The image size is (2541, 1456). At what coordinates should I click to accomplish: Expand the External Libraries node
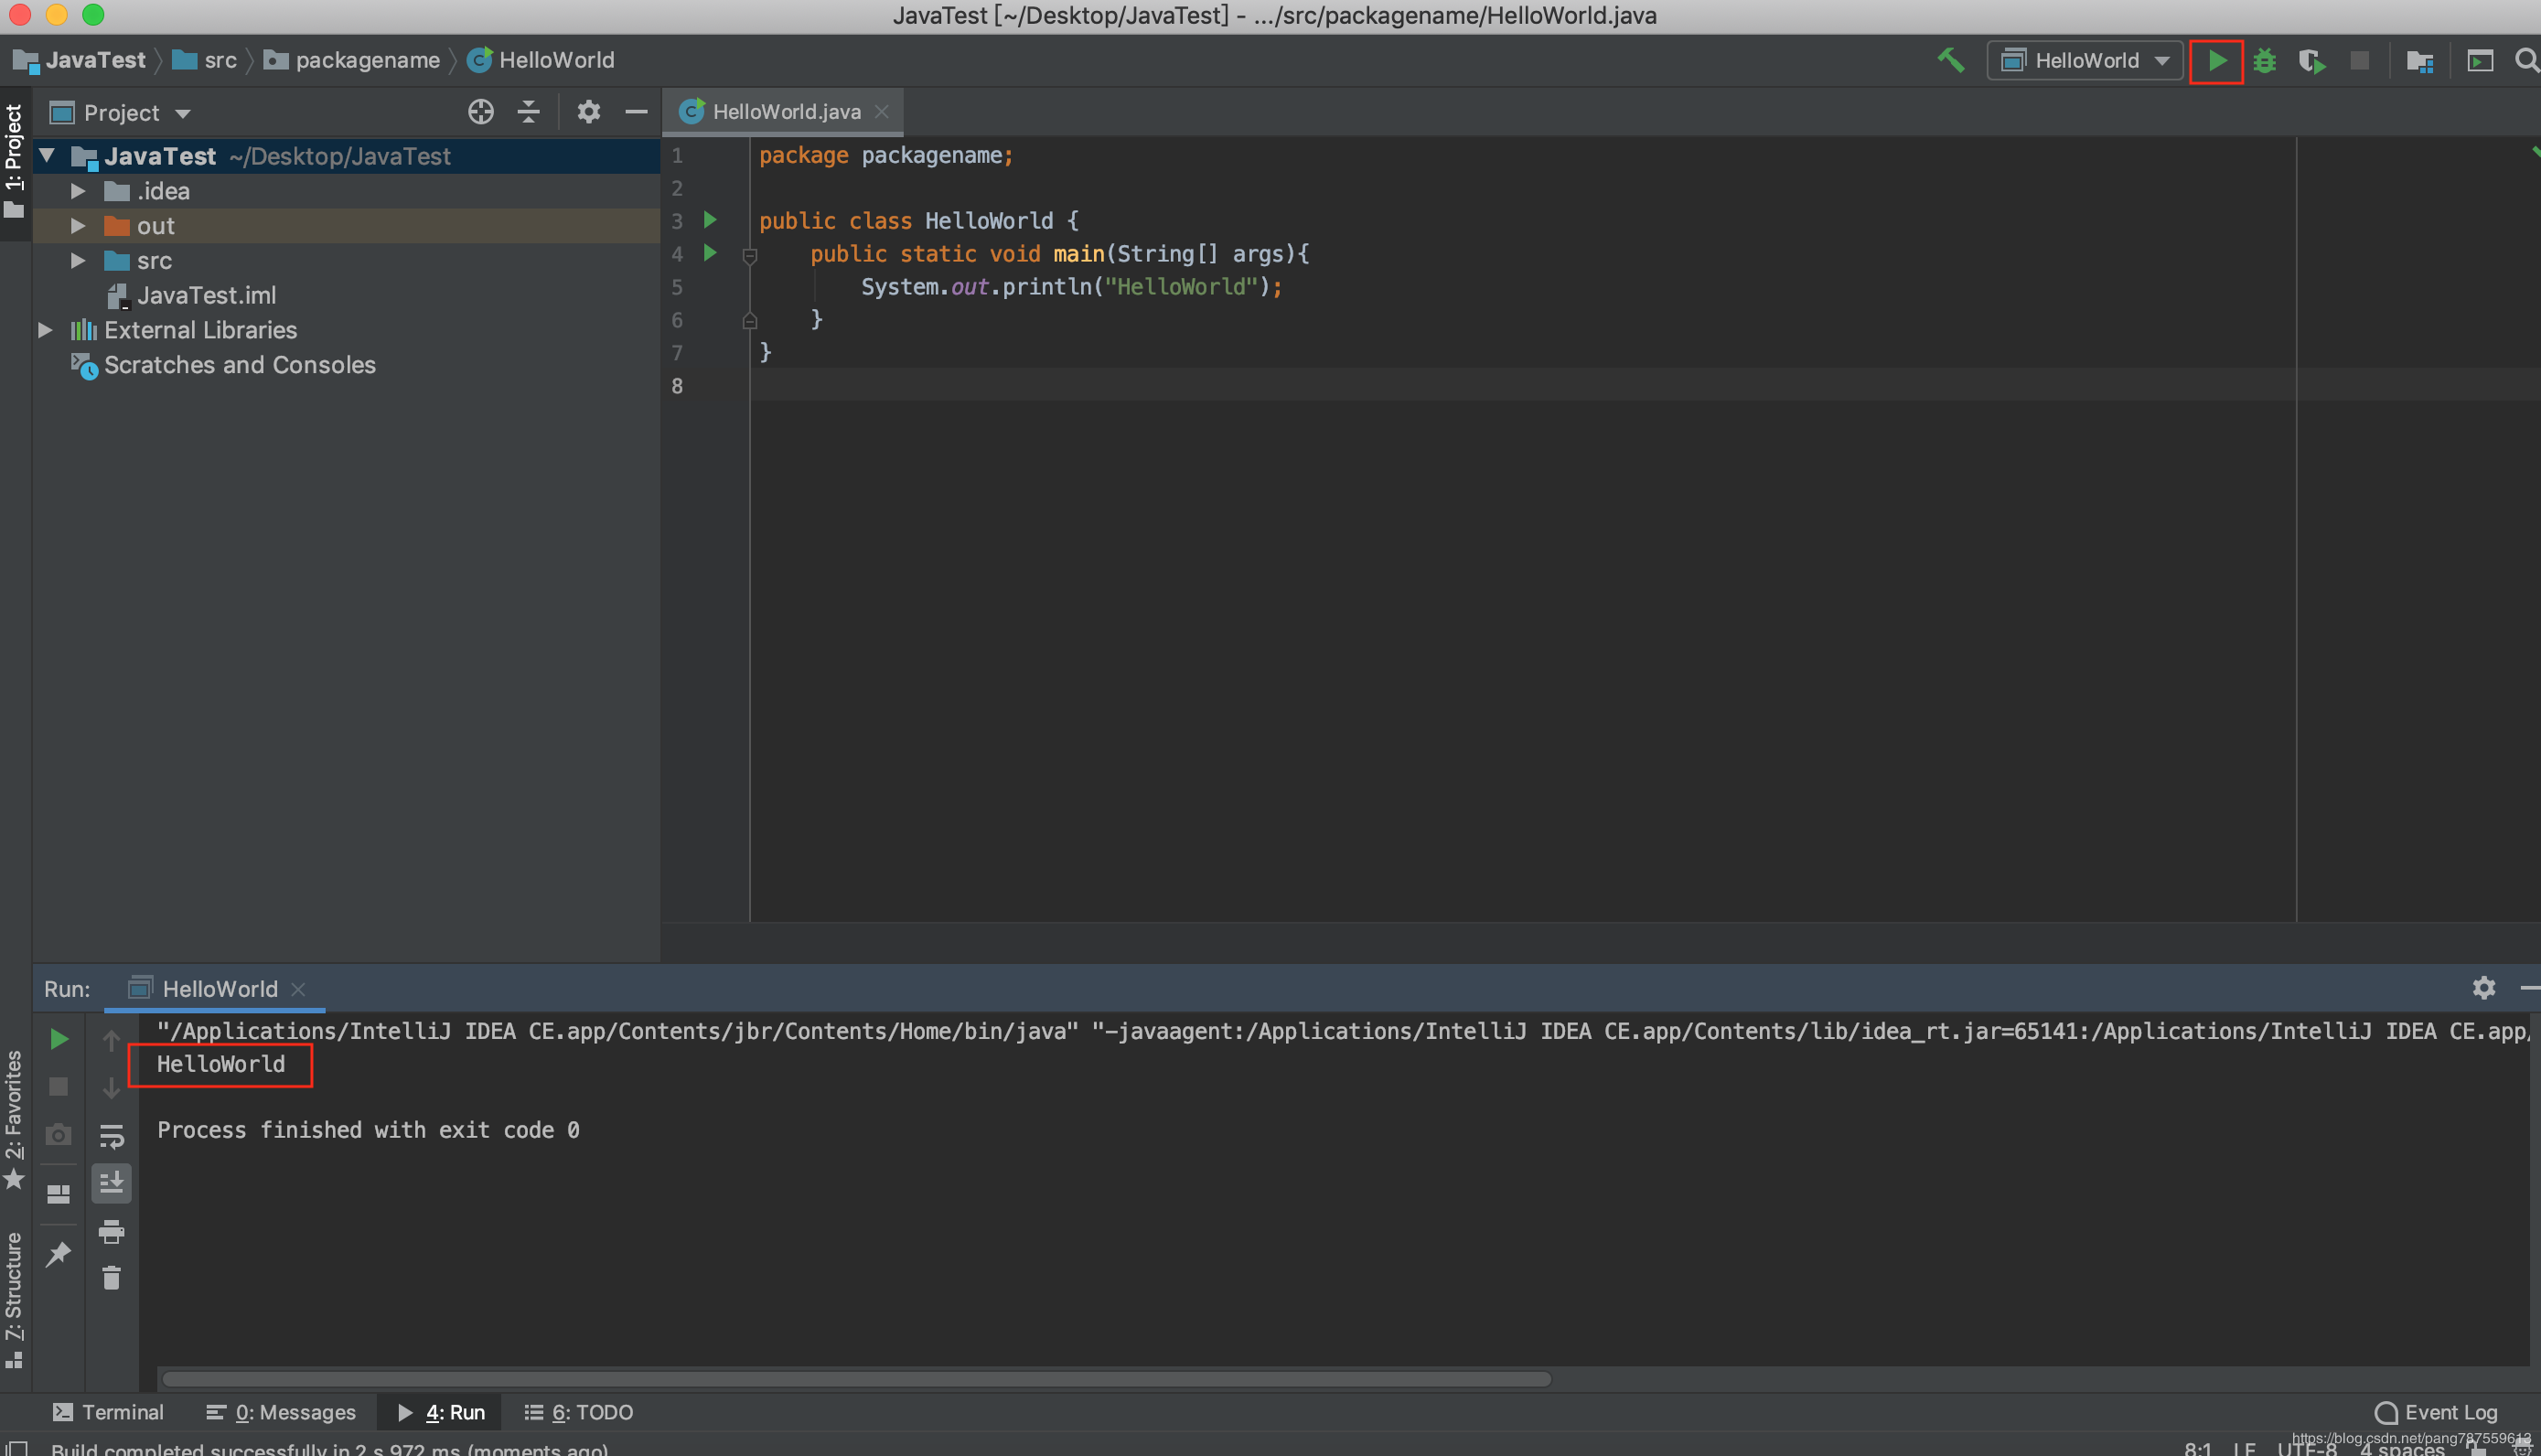click(x=45, y=330)
